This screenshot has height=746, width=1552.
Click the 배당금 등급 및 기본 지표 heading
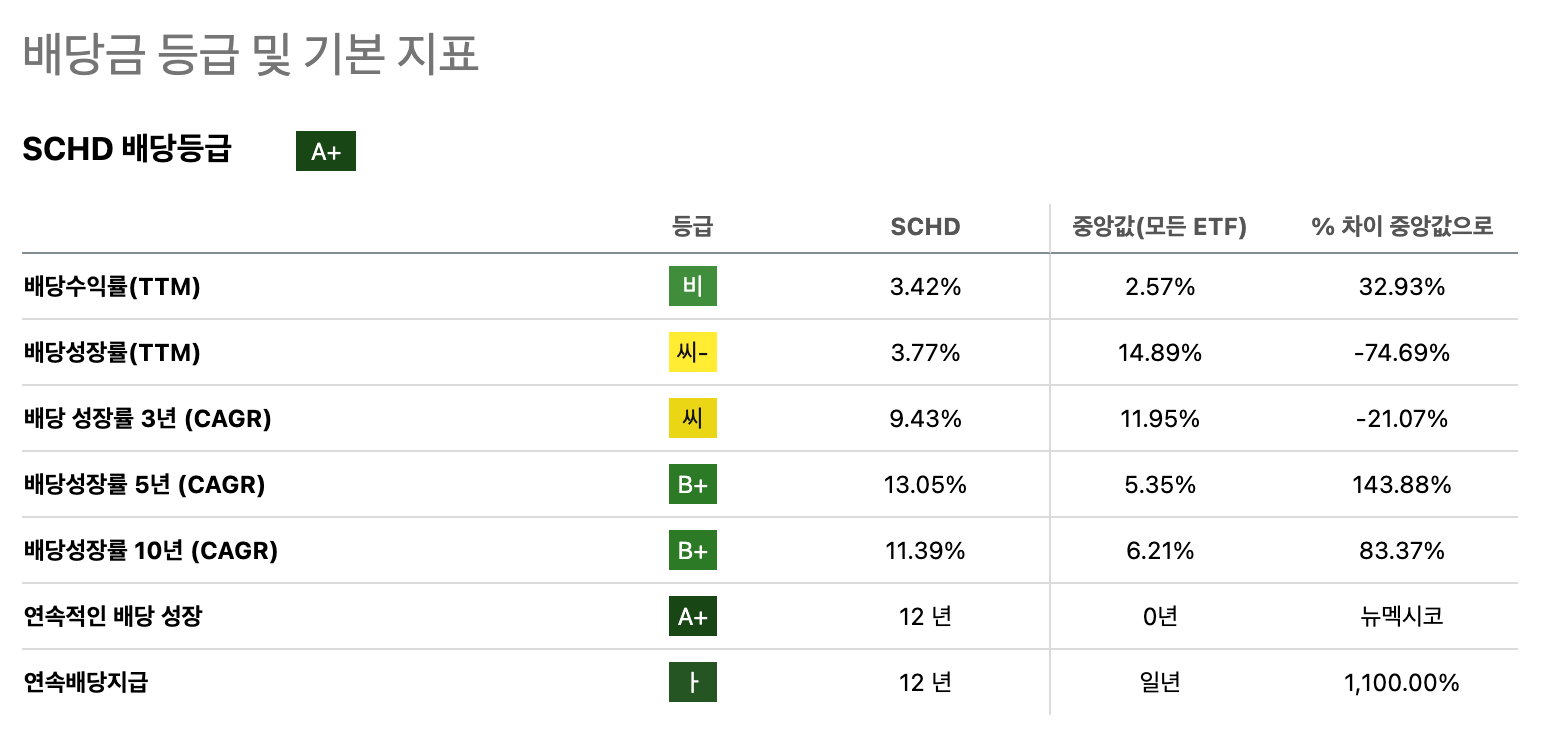(x=251, y=54)
